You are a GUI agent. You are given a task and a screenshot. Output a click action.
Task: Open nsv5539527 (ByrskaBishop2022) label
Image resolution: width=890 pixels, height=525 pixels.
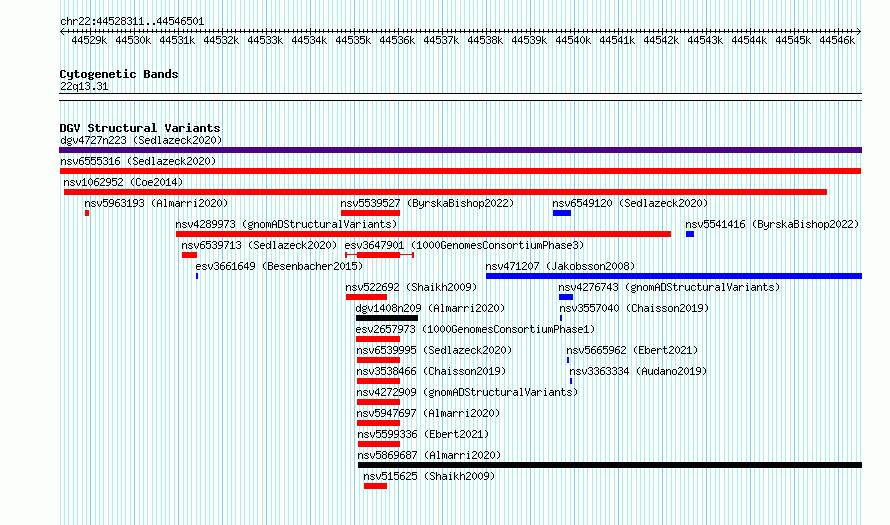coord(427,203)
